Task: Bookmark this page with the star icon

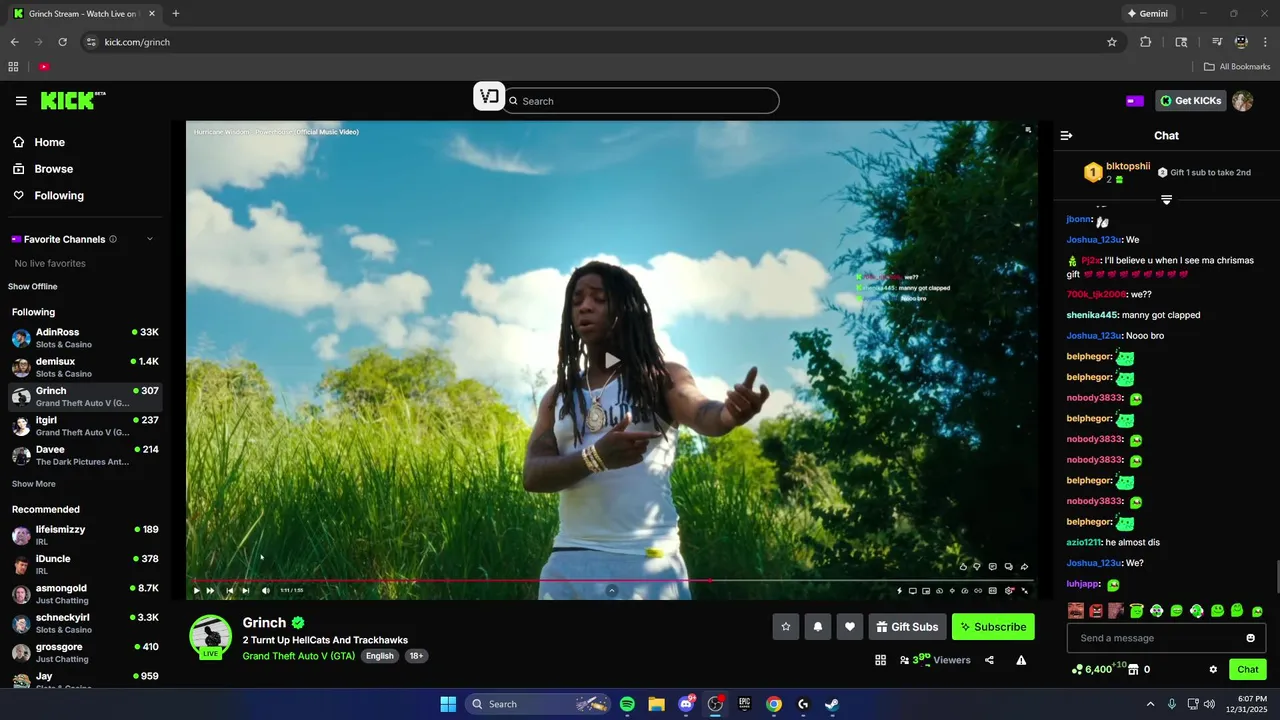Action: click(1112, 42)
